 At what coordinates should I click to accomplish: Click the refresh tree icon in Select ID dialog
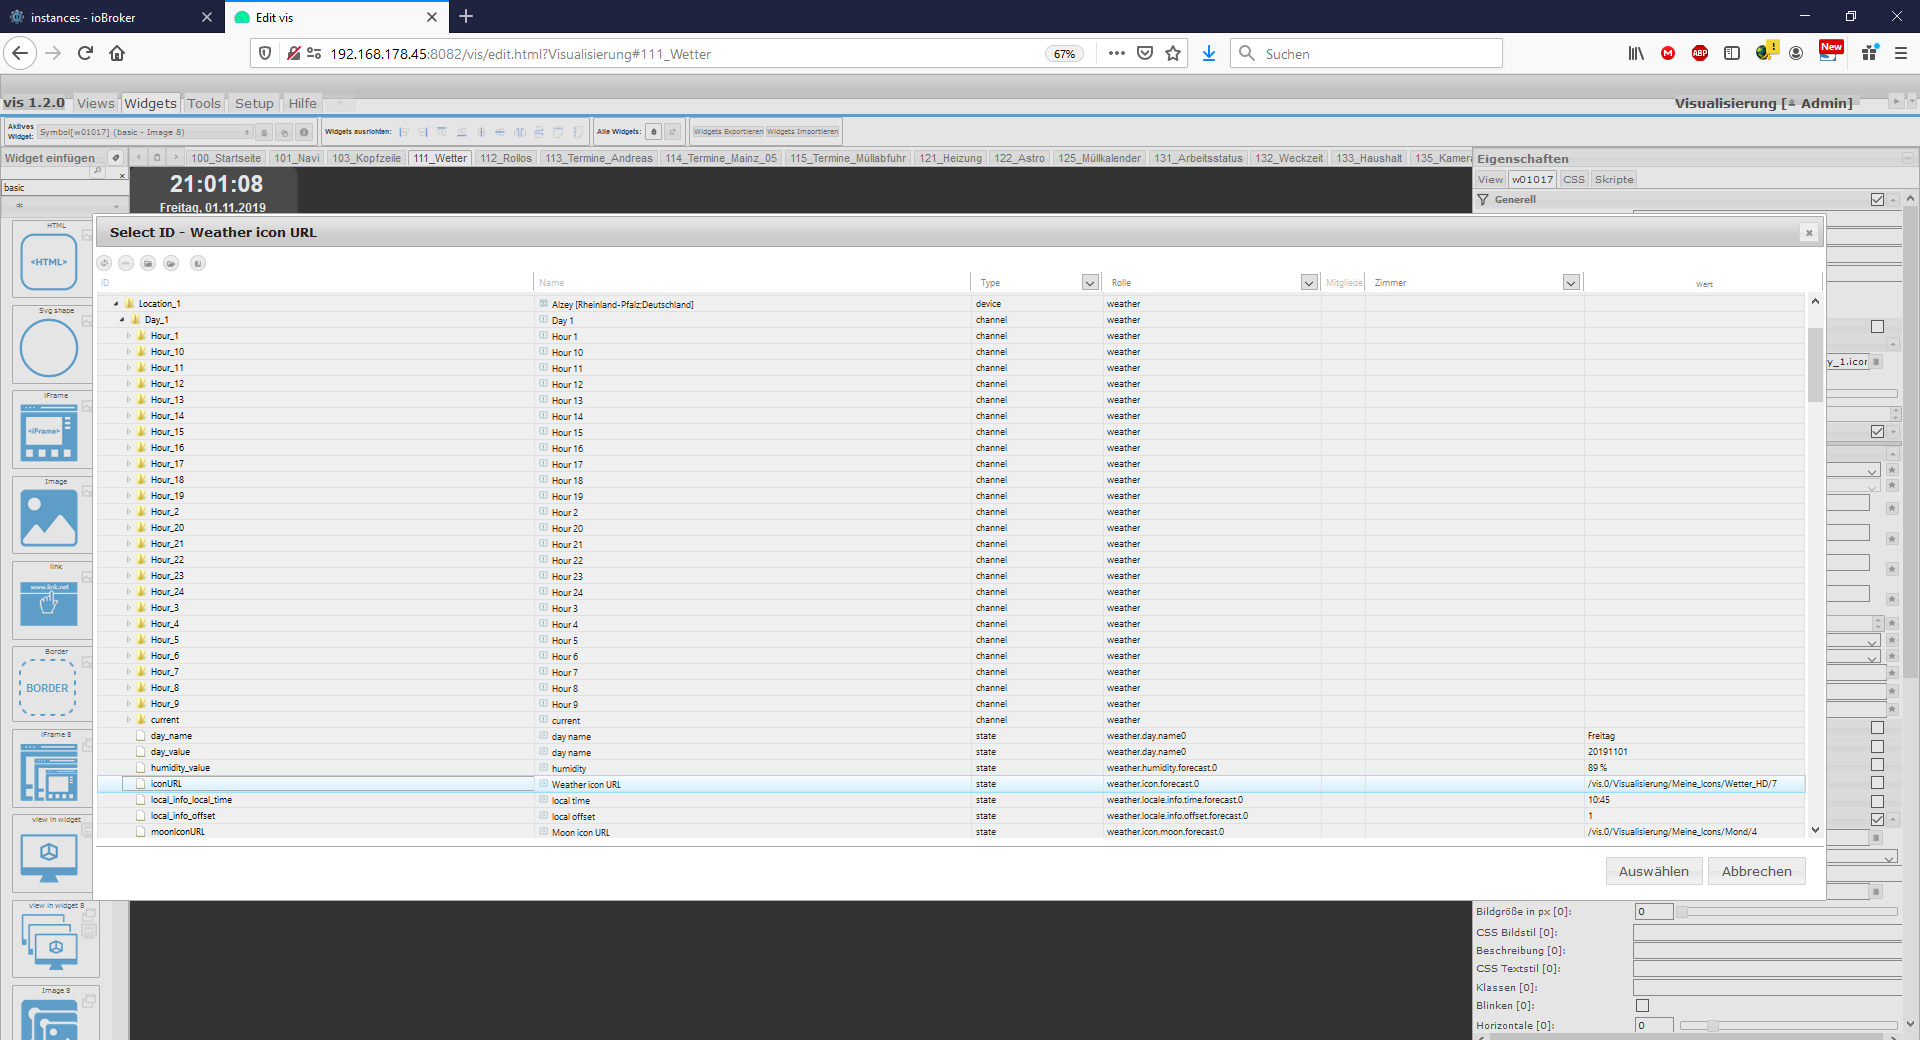click(x=104, y=263)
